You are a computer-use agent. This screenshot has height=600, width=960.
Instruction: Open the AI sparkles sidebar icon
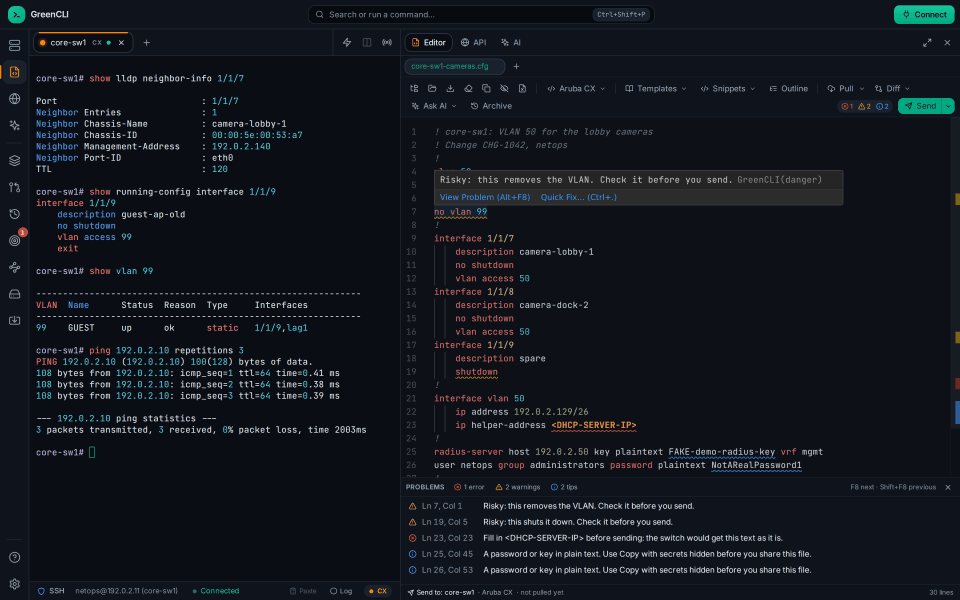(x=15, y=125)
